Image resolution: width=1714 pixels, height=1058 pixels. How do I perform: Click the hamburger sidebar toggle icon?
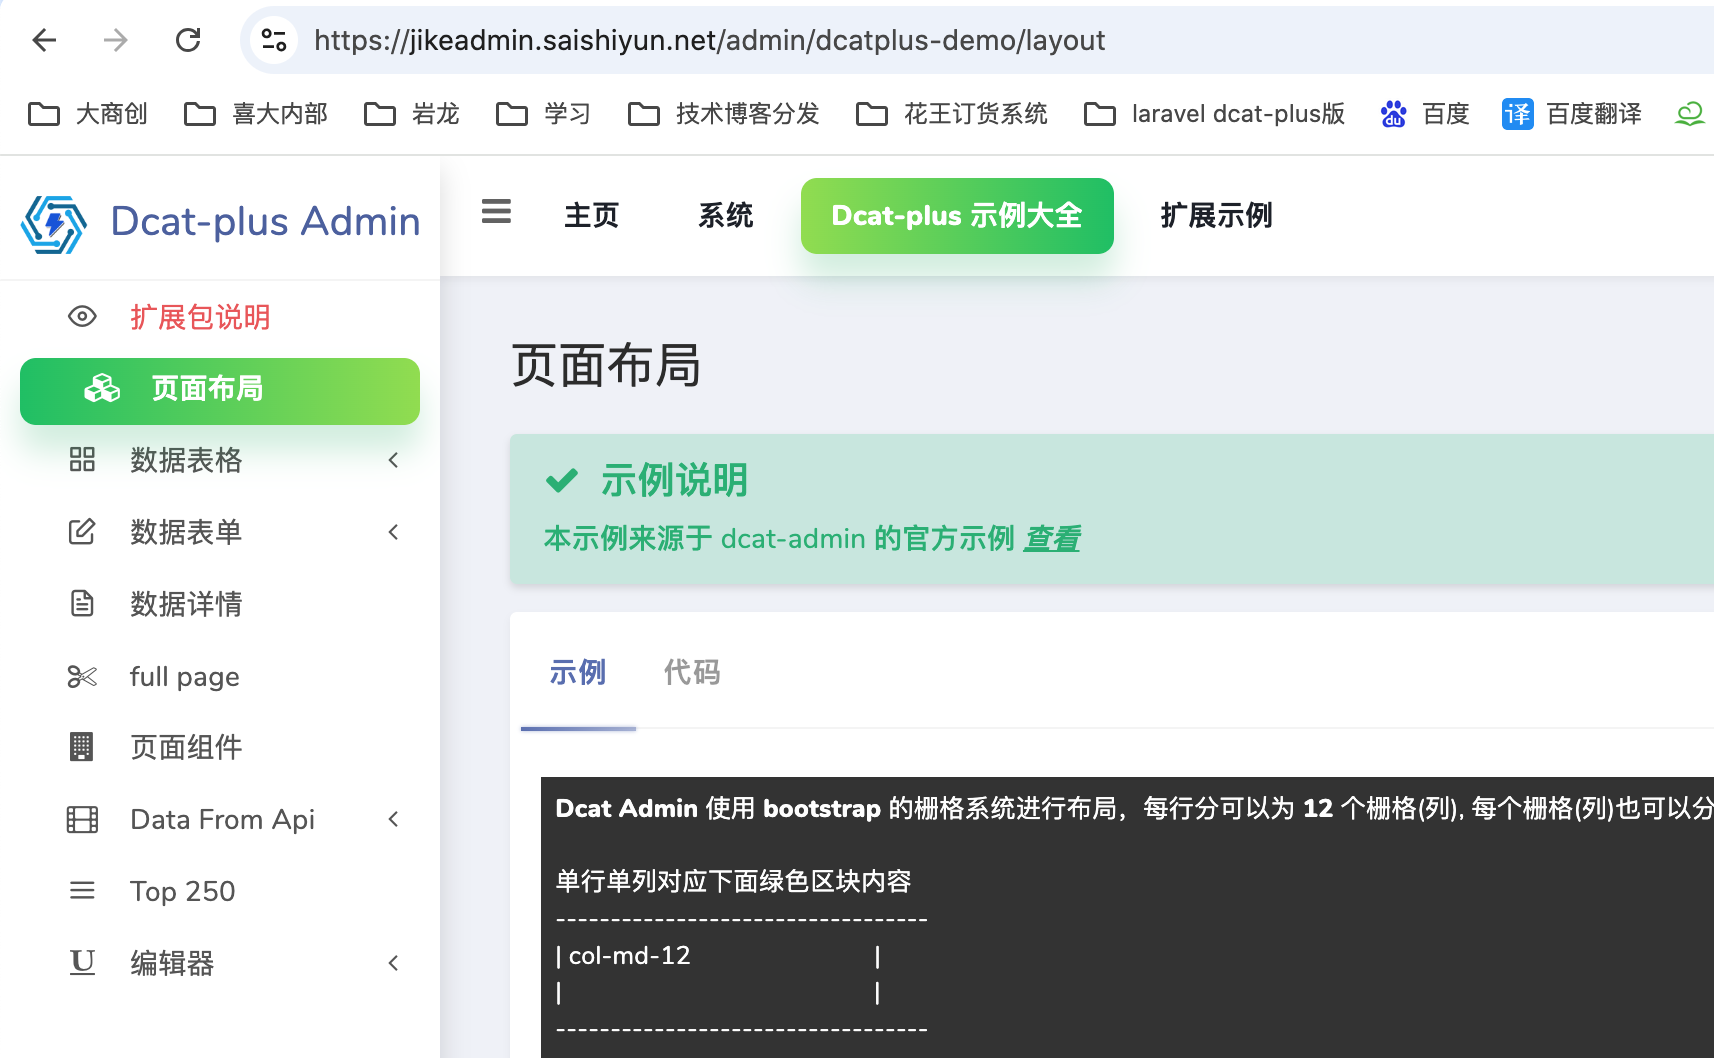coord(496,212)
